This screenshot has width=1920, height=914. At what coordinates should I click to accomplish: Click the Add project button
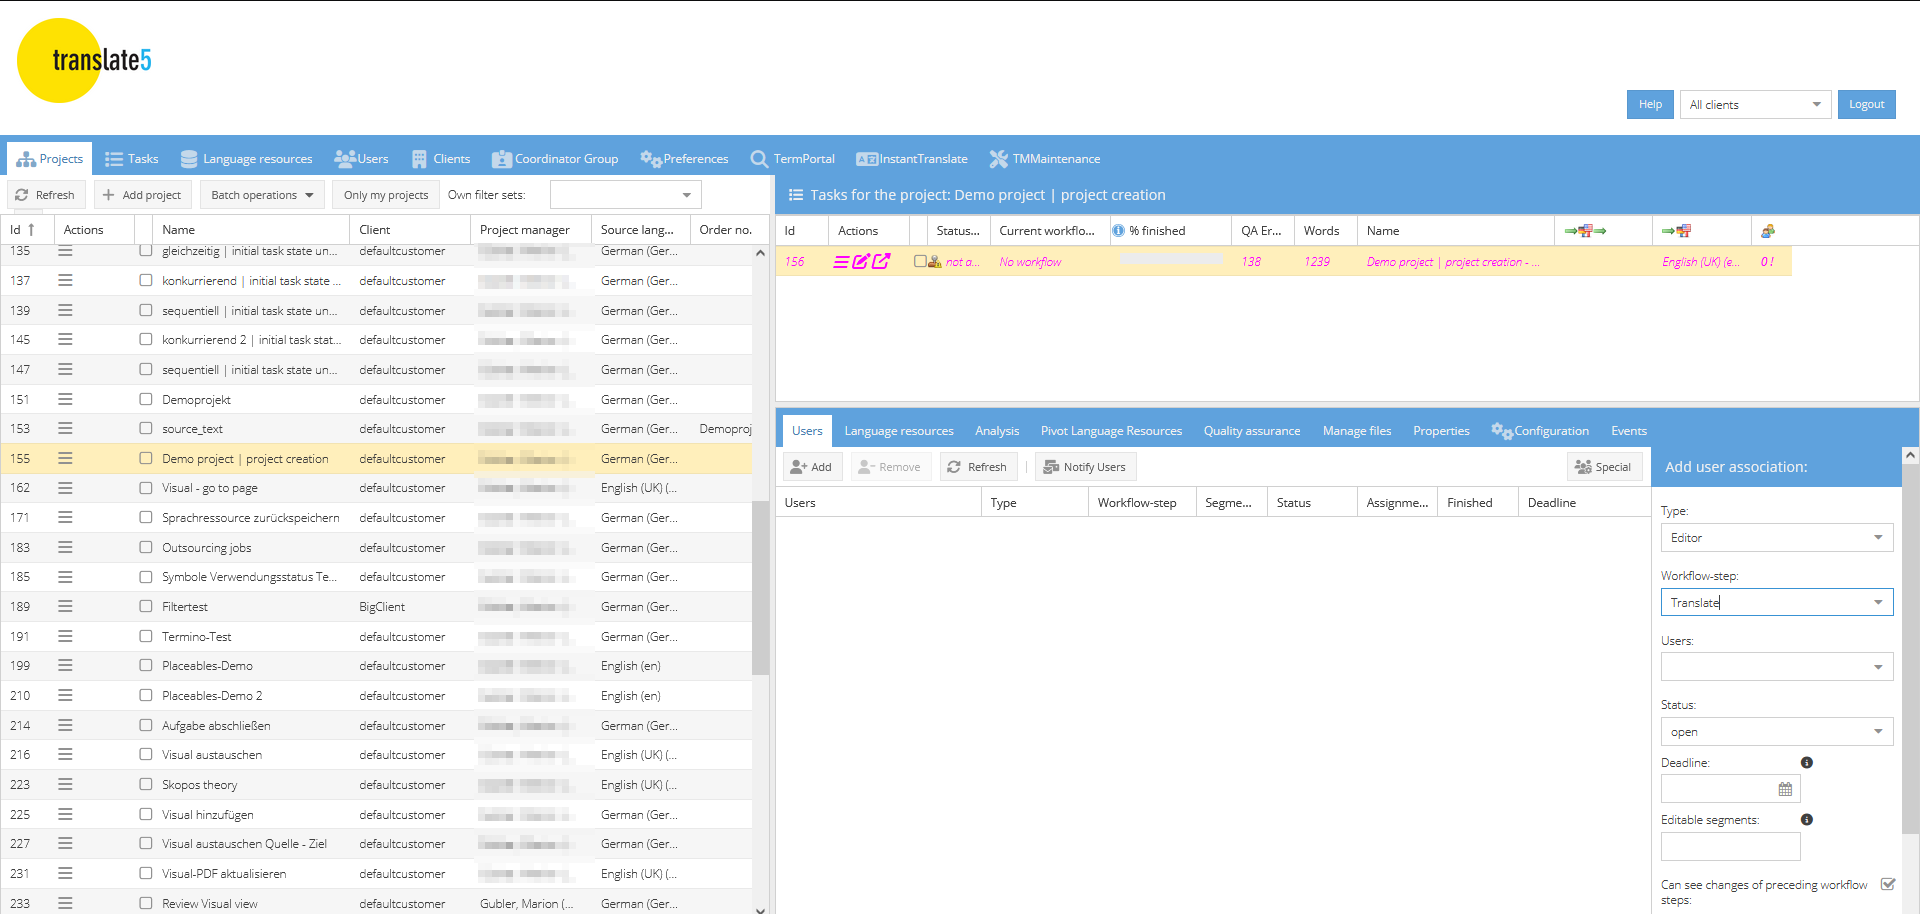[x=141, y=195]
